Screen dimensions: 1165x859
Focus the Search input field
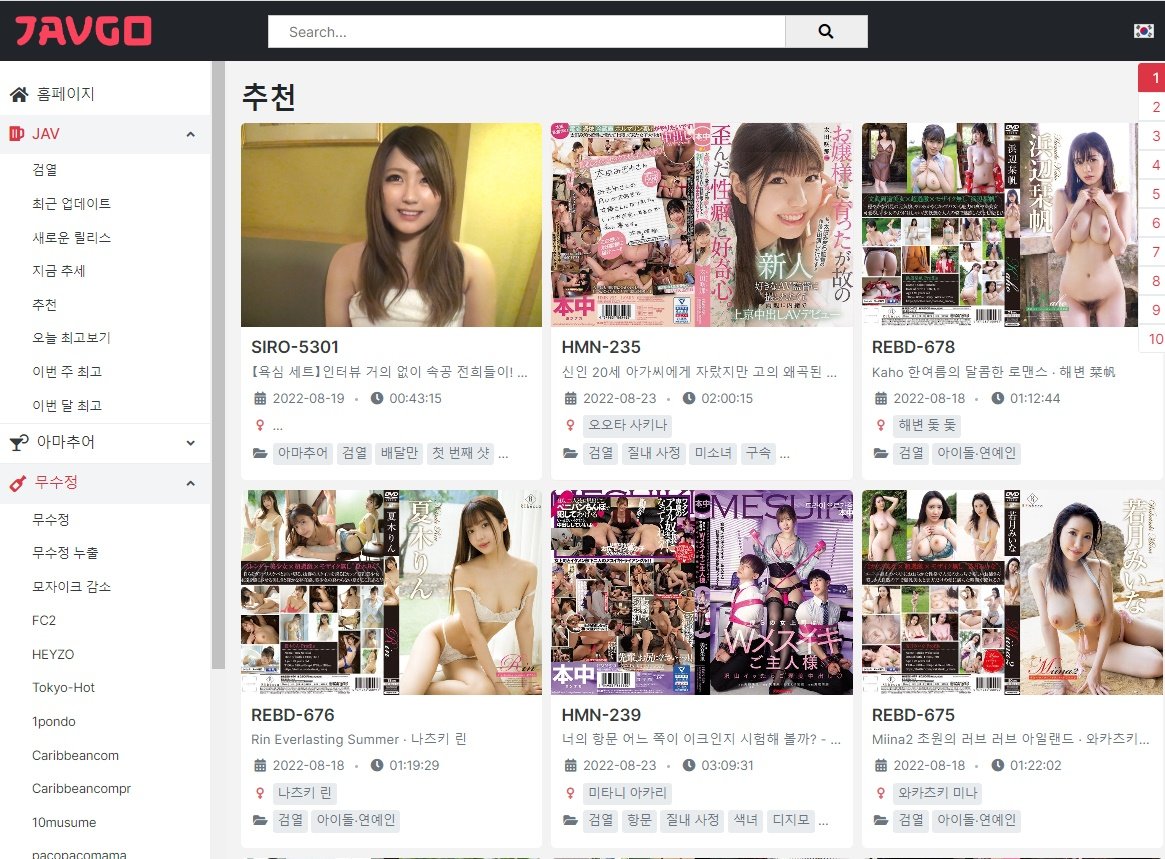(526, 32)
